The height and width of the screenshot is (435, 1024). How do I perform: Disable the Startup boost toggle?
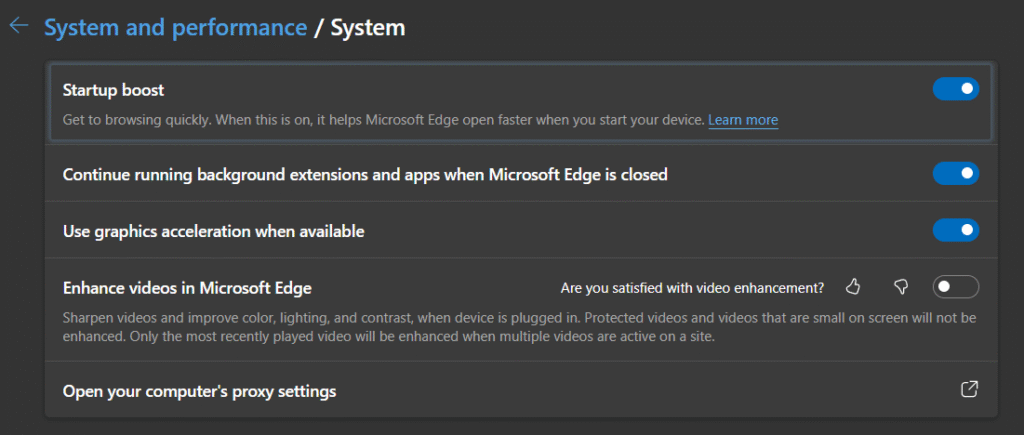[x=955, y=89]
